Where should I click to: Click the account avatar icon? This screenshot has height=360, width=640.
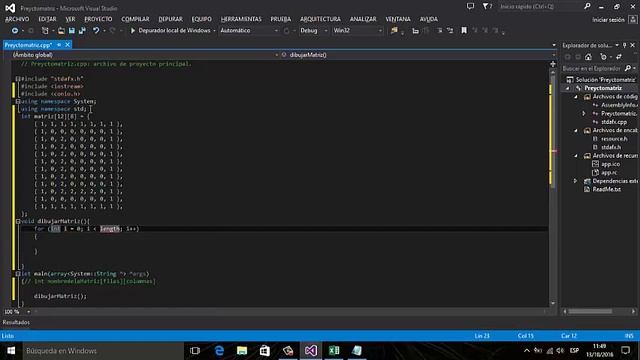(633, 19)
